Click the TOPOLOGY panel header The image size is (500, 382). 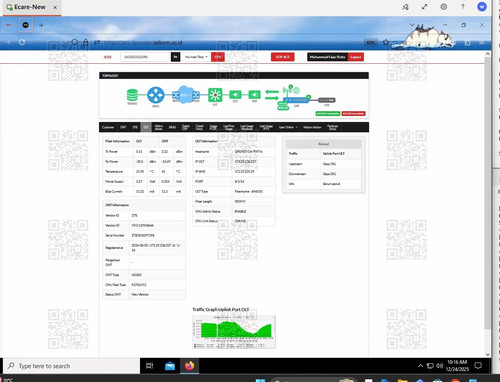pos(234,76)
